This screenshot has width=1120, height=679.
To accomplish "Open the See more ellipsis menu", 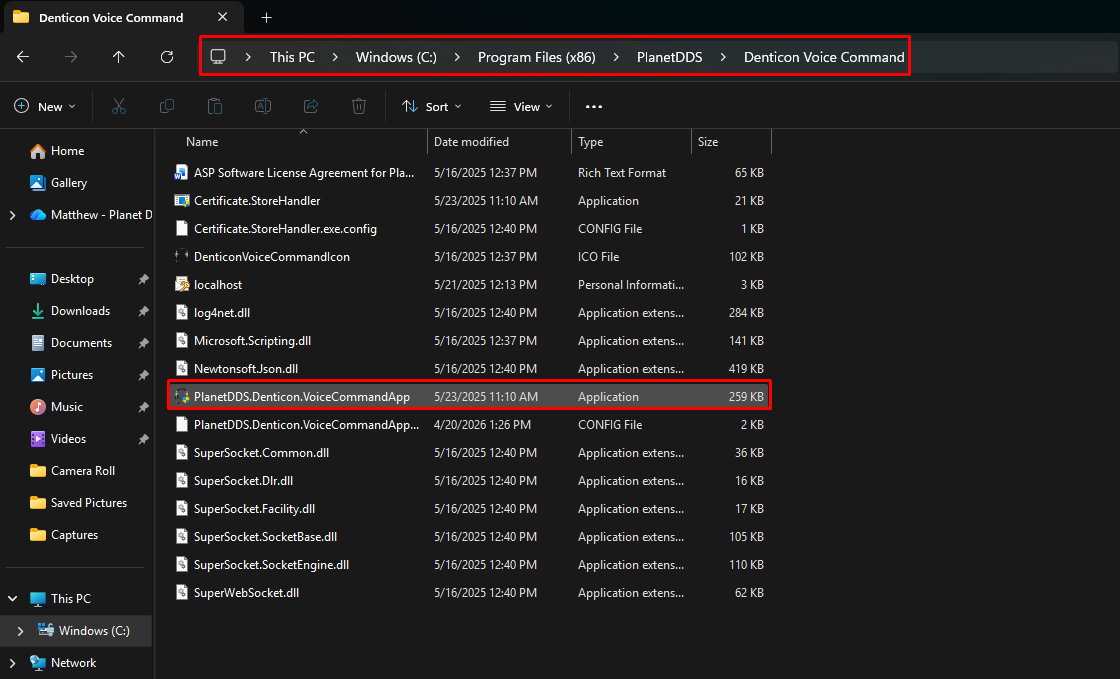I will point(594,106).
